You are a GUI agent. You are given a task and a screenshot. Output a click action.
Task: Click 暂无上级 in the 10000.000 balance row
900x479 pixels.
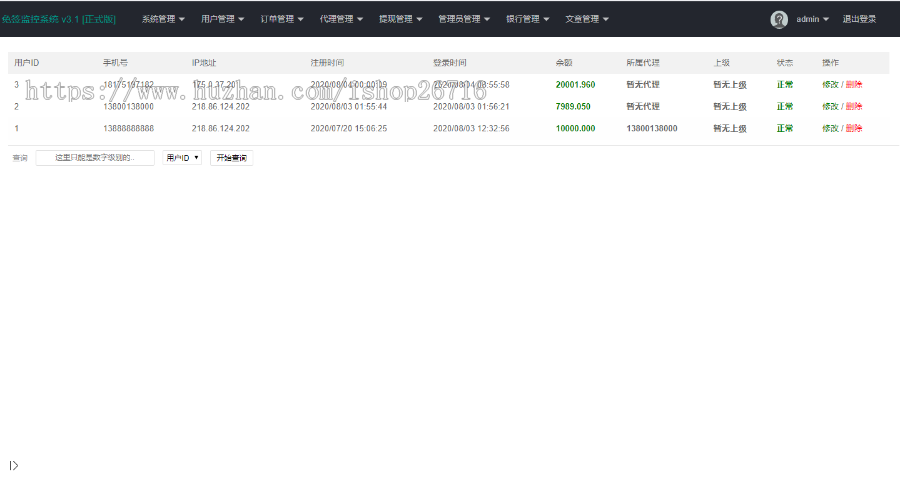pos(730,128)
